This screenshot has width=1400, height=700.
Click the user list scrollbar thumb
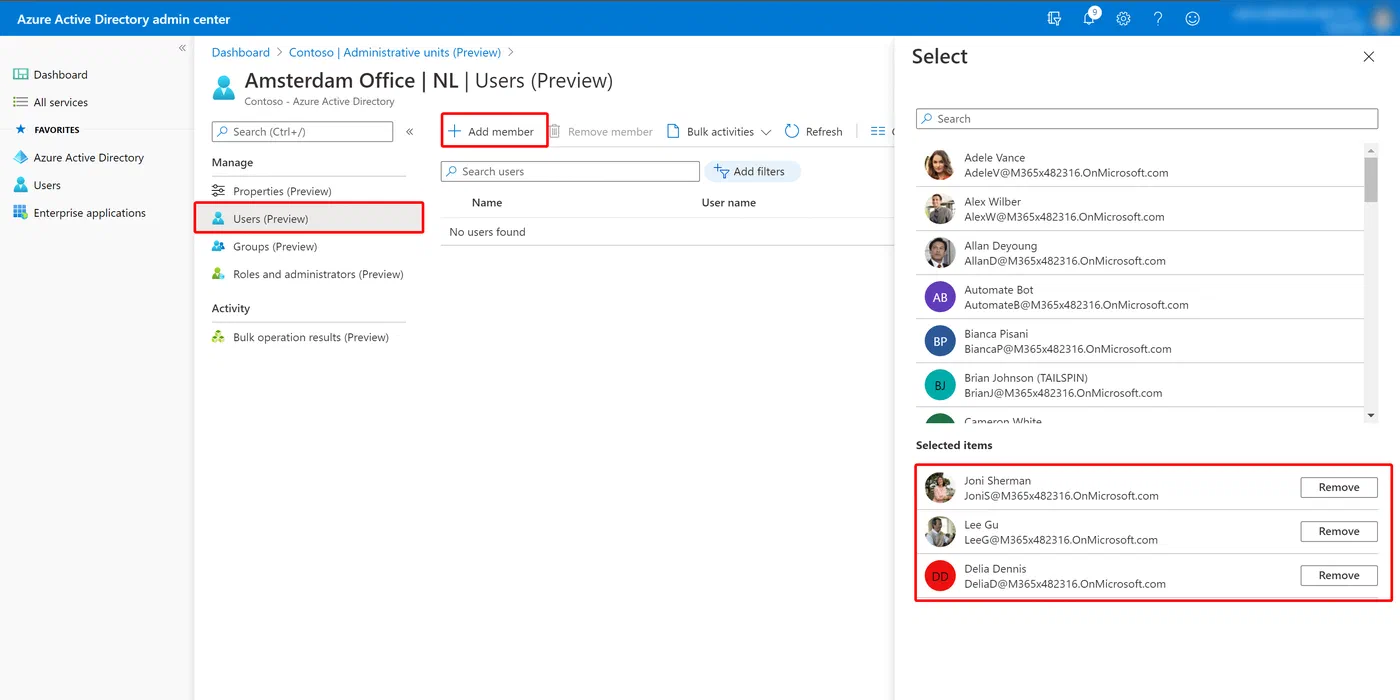[1371, 180]
